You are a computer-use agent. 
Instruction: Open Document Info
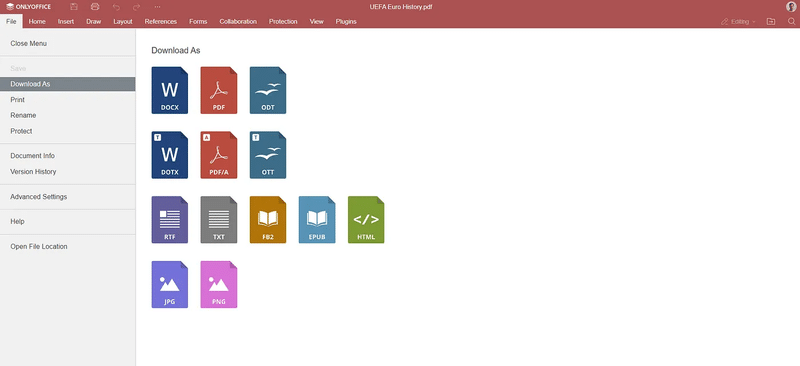click(x=67, y=156)
